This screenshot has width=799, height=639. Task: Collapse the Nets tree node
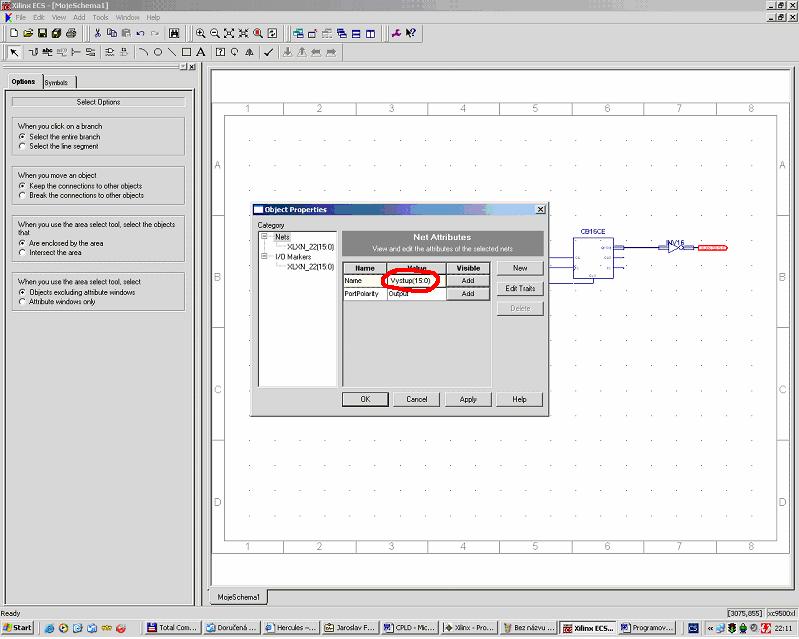tap(264, 236)
